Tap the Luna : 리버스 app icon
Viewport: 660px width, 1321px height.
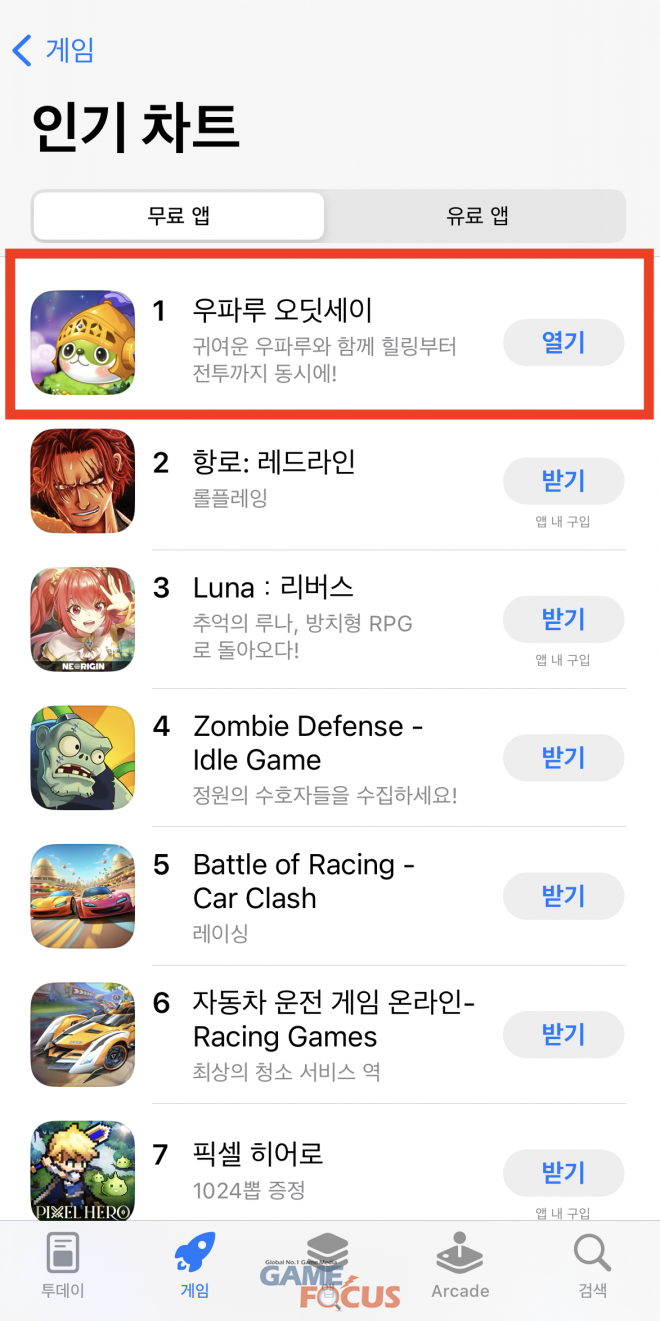click(x=83, y=619)
